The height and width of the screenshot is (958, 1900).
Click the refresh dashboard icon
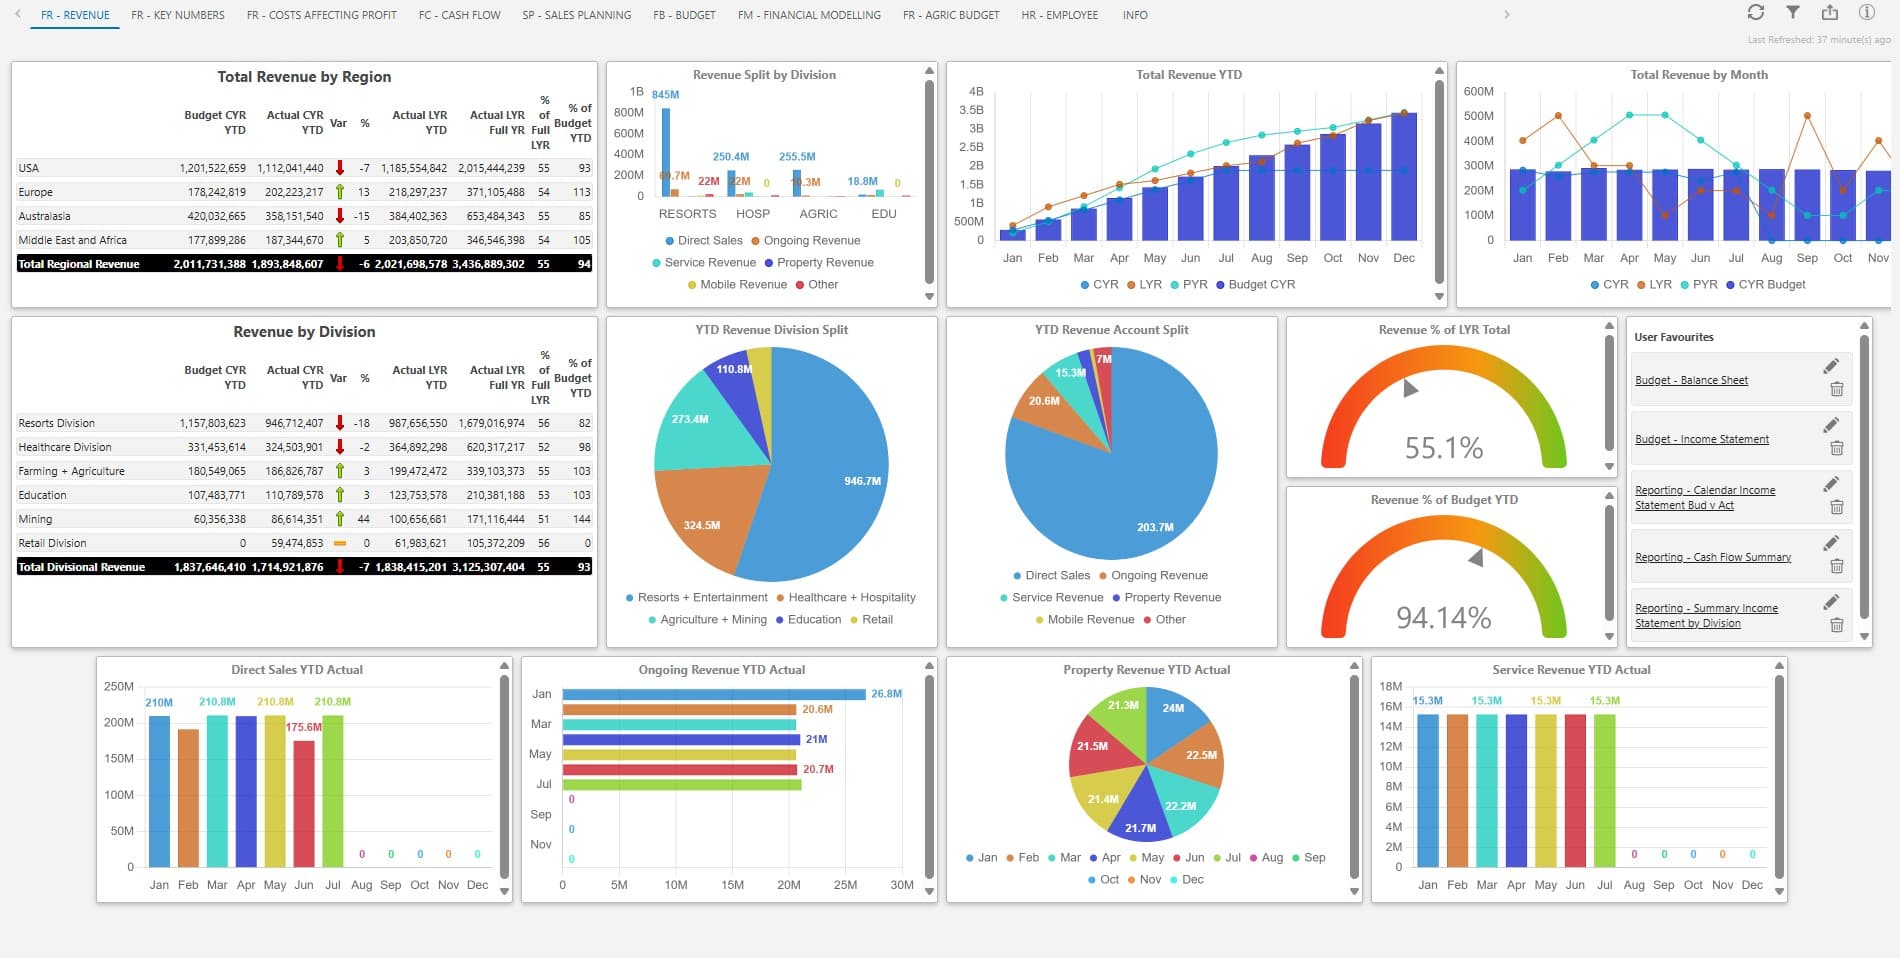(x=1756, y=12)
